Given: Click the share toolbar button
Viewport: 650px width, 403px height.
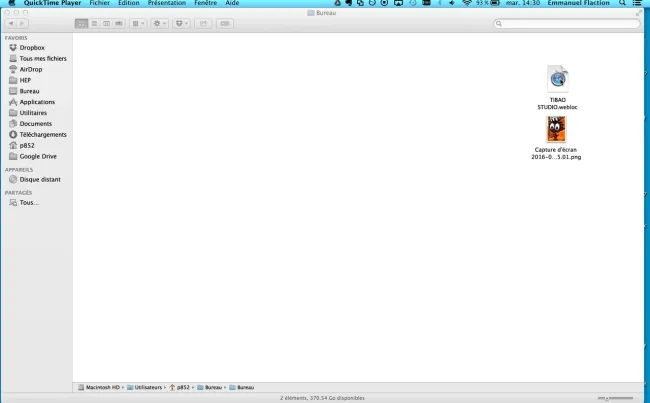Looking at the screenshot, I should (203, 24).
